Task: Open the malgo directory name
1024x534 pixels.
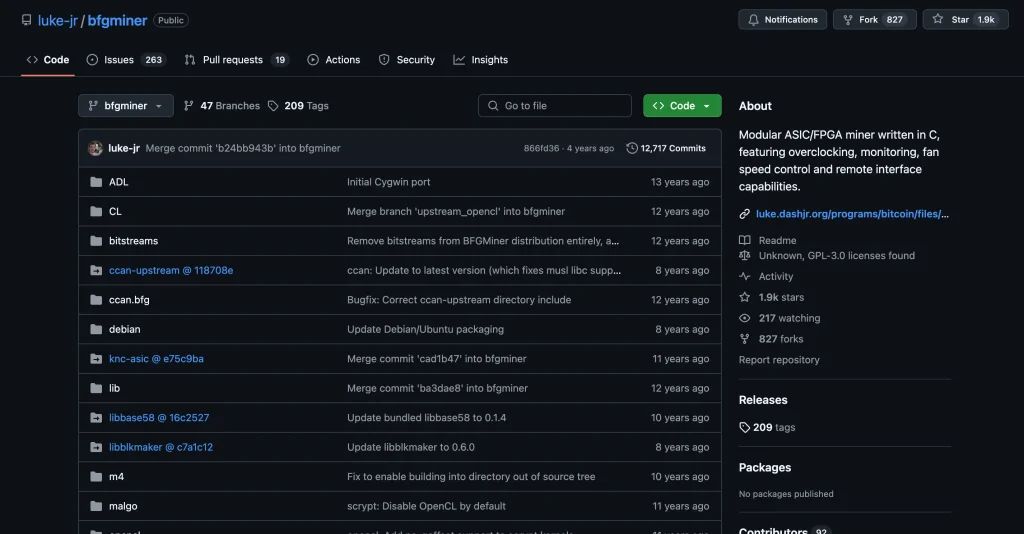Action: tap(123, 506)
